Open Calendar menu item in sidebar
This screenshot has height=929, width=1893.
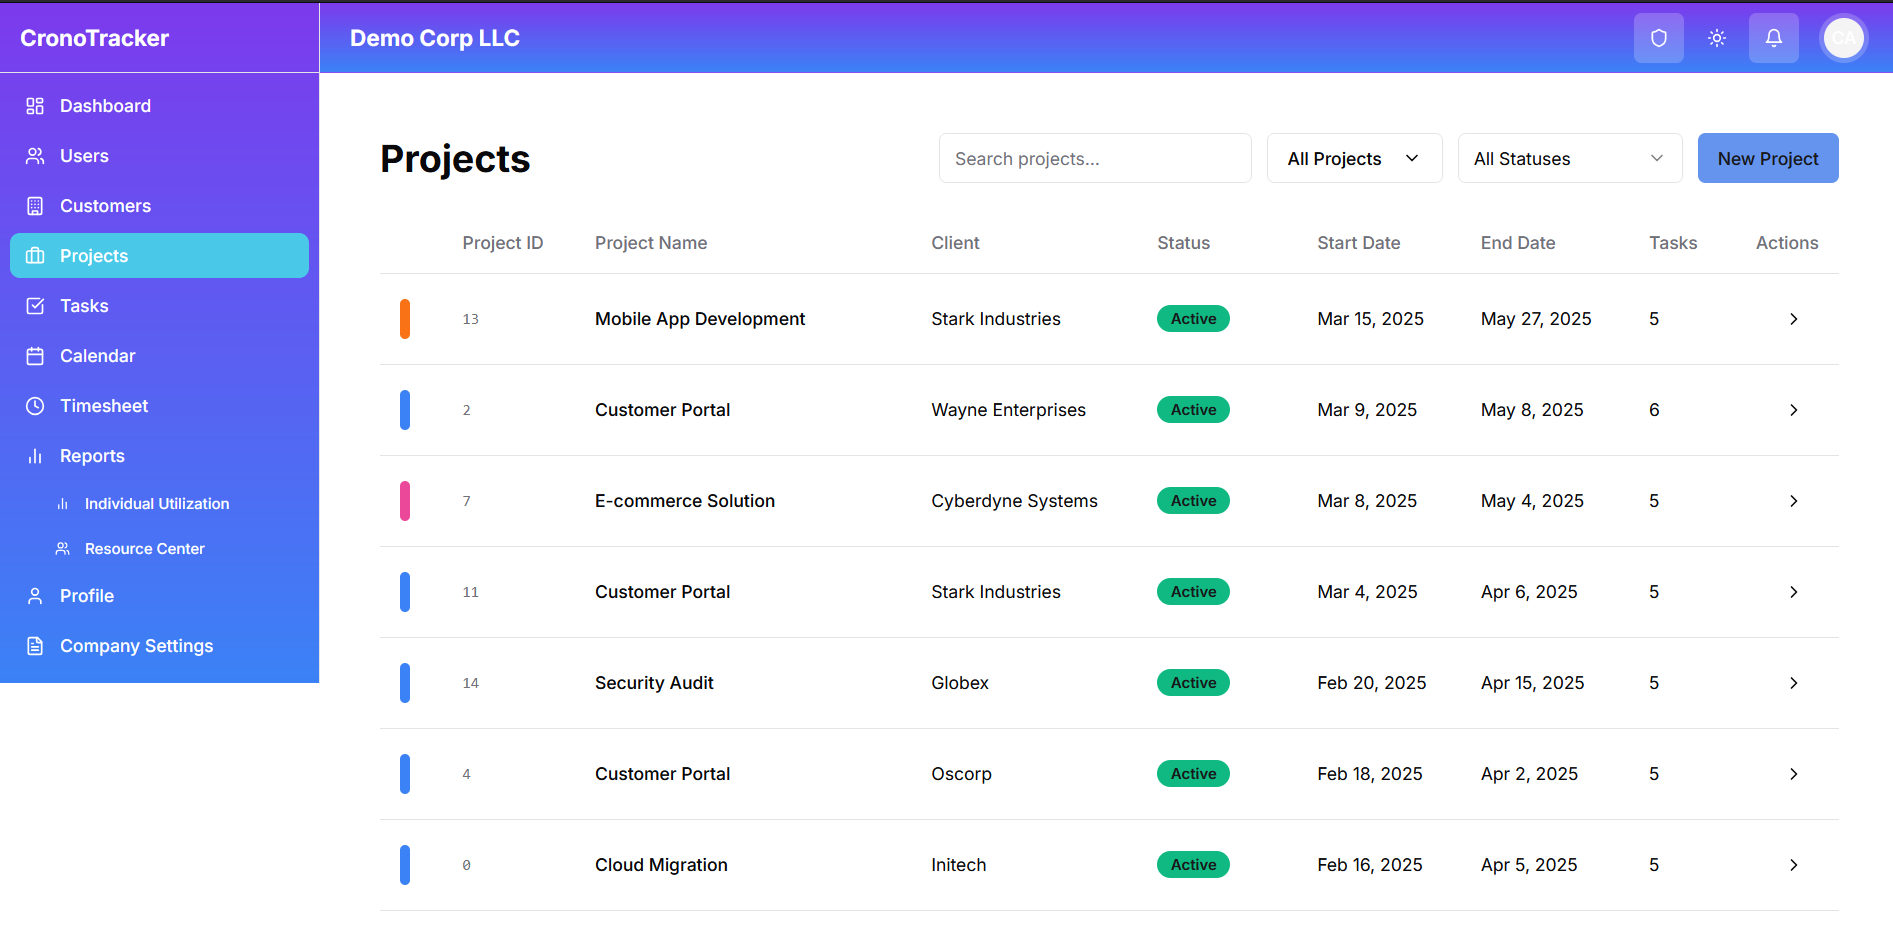coord(159,356)
